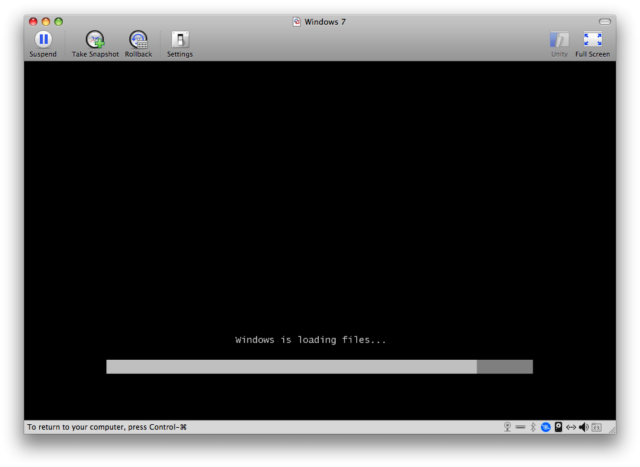Click the Windows loading progress bar
Viewport: 640px width, 467px height.
319,367
